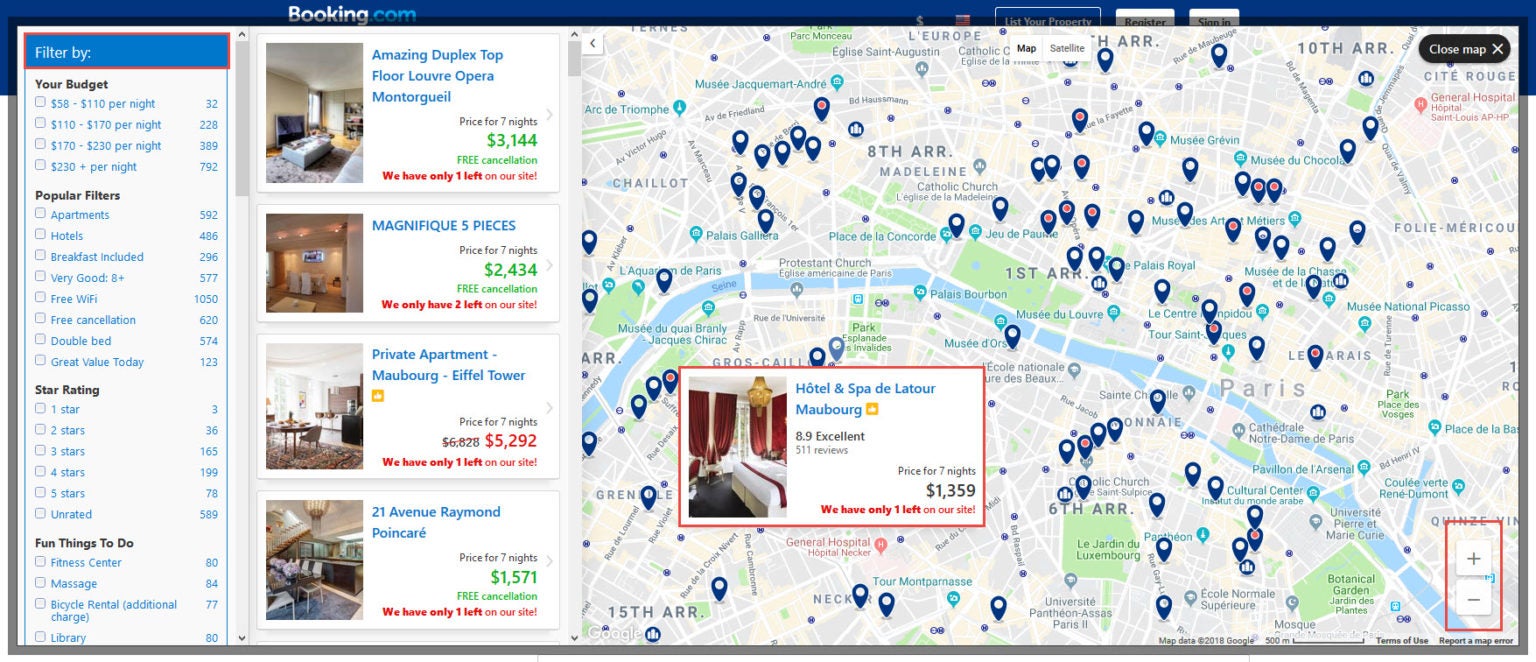Select the 5 stars rating checkbox
Image resolution: width=1536 pixels, height=662 pixels.
[40, 492]
